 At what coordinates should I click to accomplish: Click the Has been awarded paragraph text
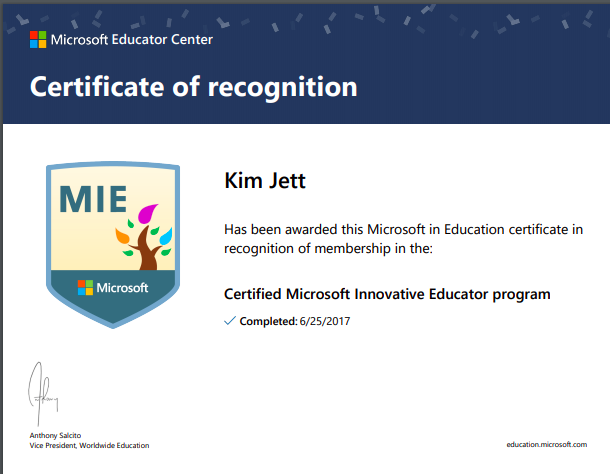tap(403, 239)
